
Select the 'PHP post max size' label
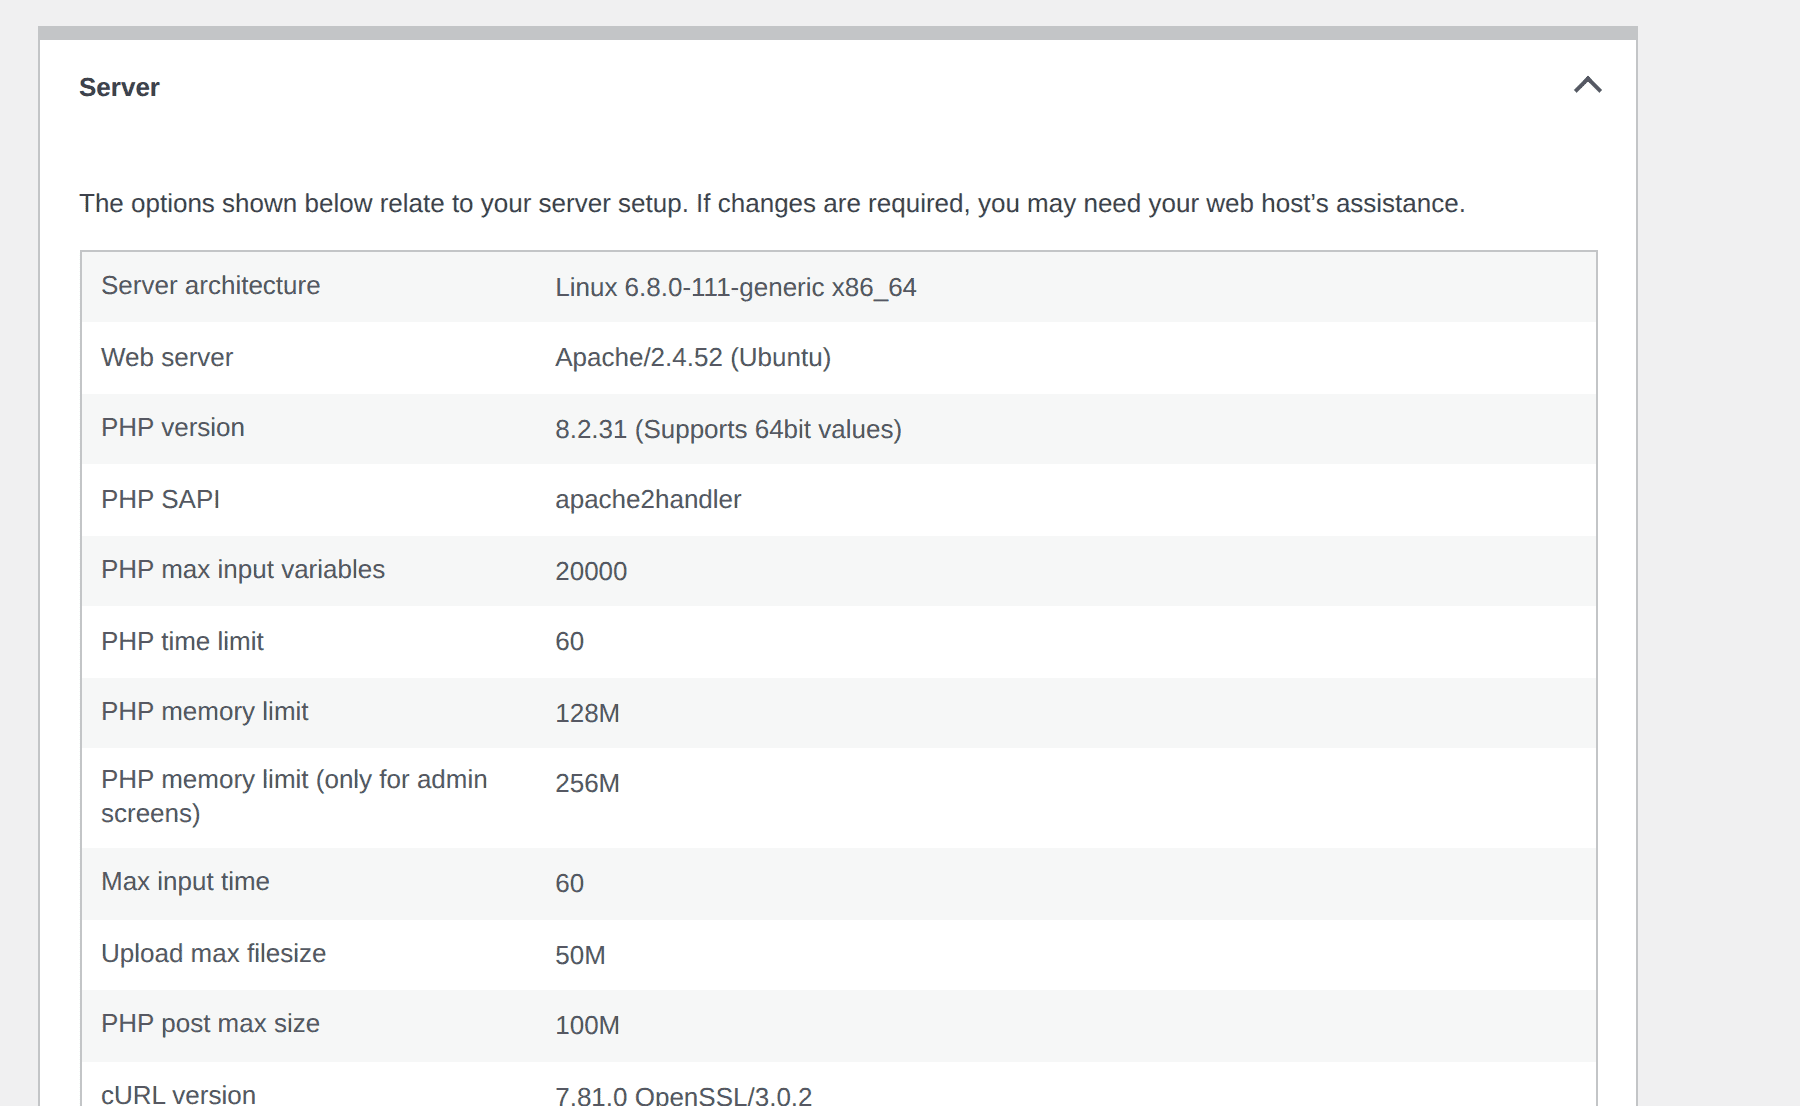(211, 1024)
